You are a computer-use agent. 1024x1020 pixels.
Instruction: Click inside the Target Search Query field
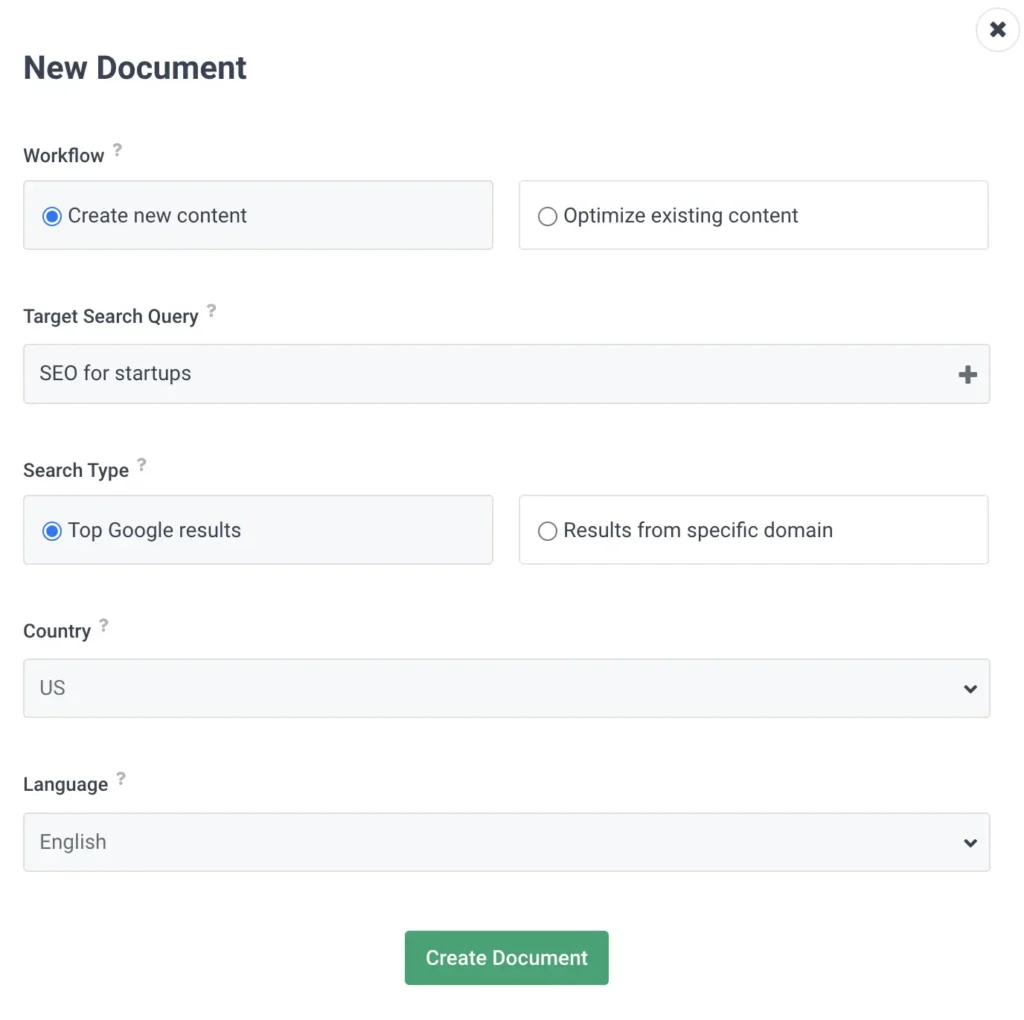point(450,374)
